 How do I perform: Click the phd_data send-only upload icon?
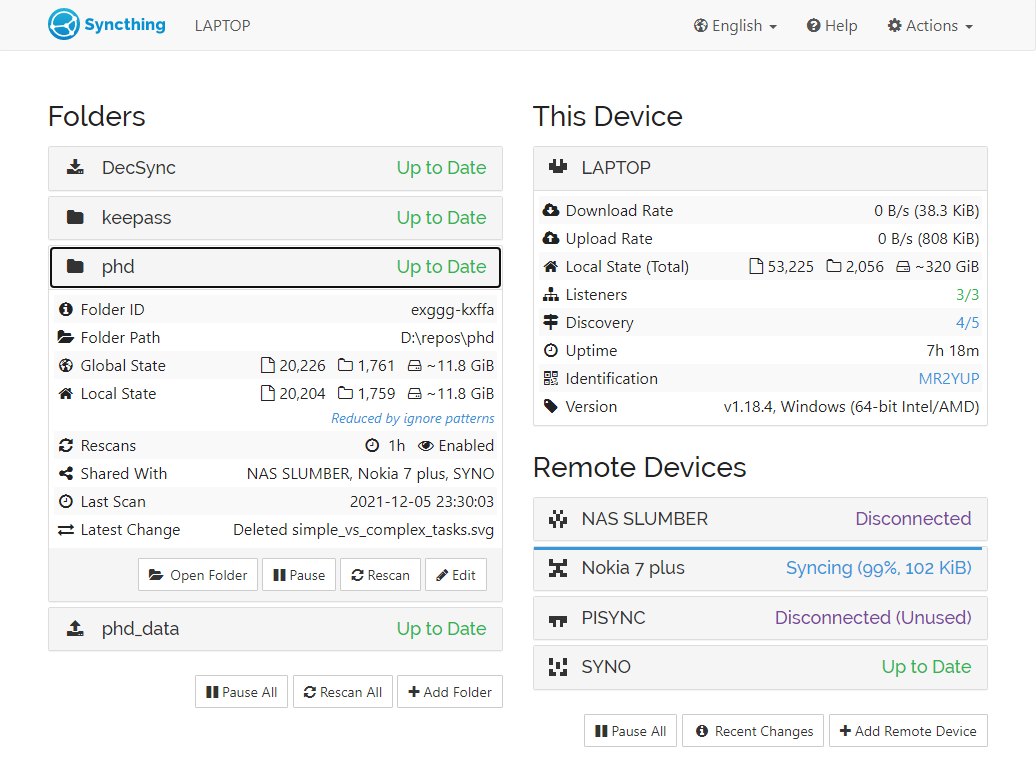(x=75, y=629)
